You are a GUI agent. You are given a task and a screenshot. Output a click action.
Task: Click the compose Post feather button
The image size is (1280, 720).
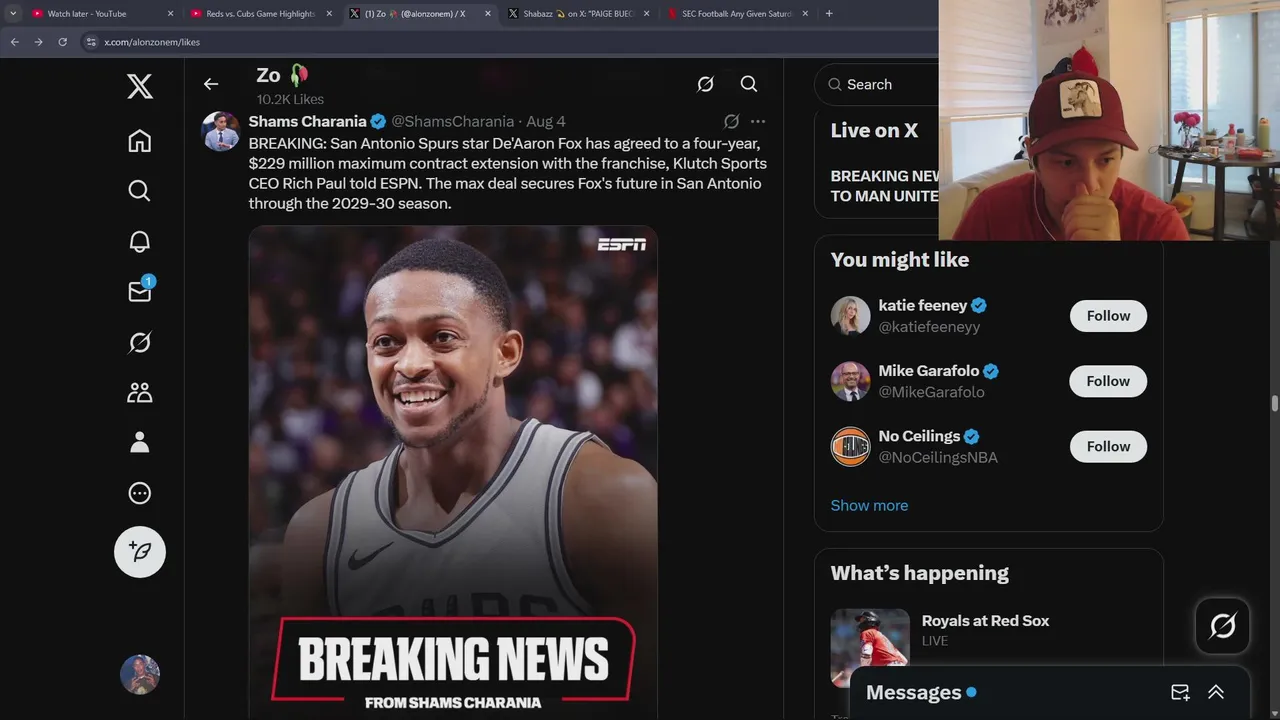pos(140,552)
